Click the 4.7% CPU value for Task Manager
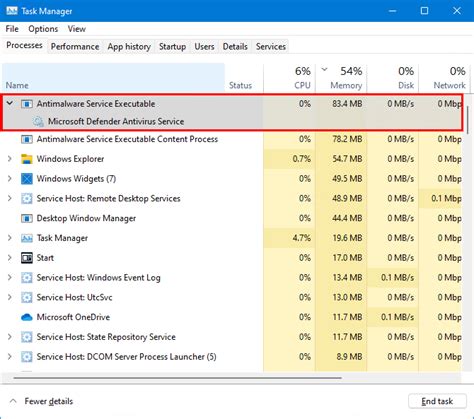Viewport: 474px width, 419px height. pos(302,238)
